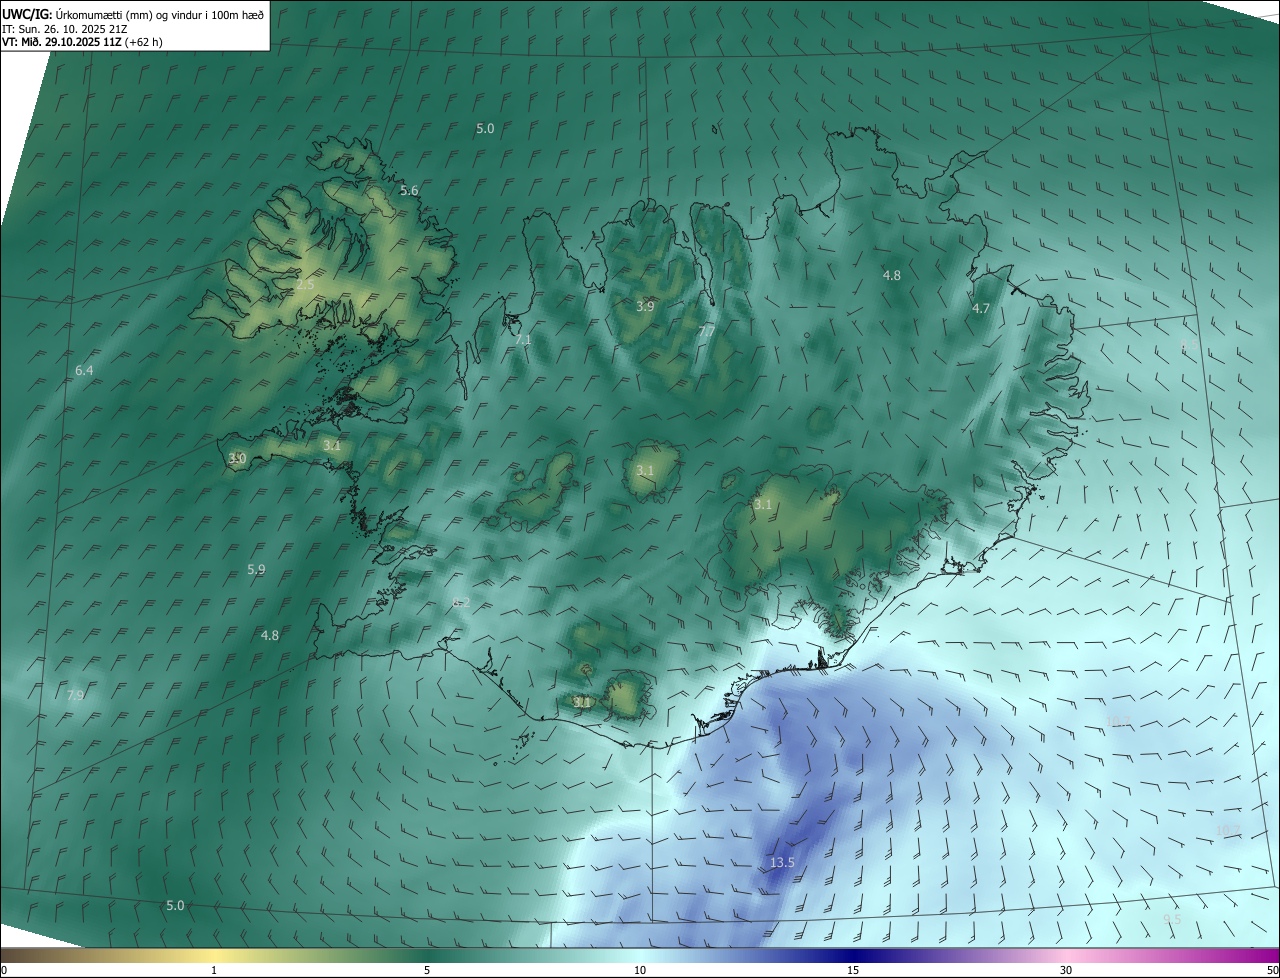Click the 3.9 value label
The image size is (1280, 978).
point(645,306)
